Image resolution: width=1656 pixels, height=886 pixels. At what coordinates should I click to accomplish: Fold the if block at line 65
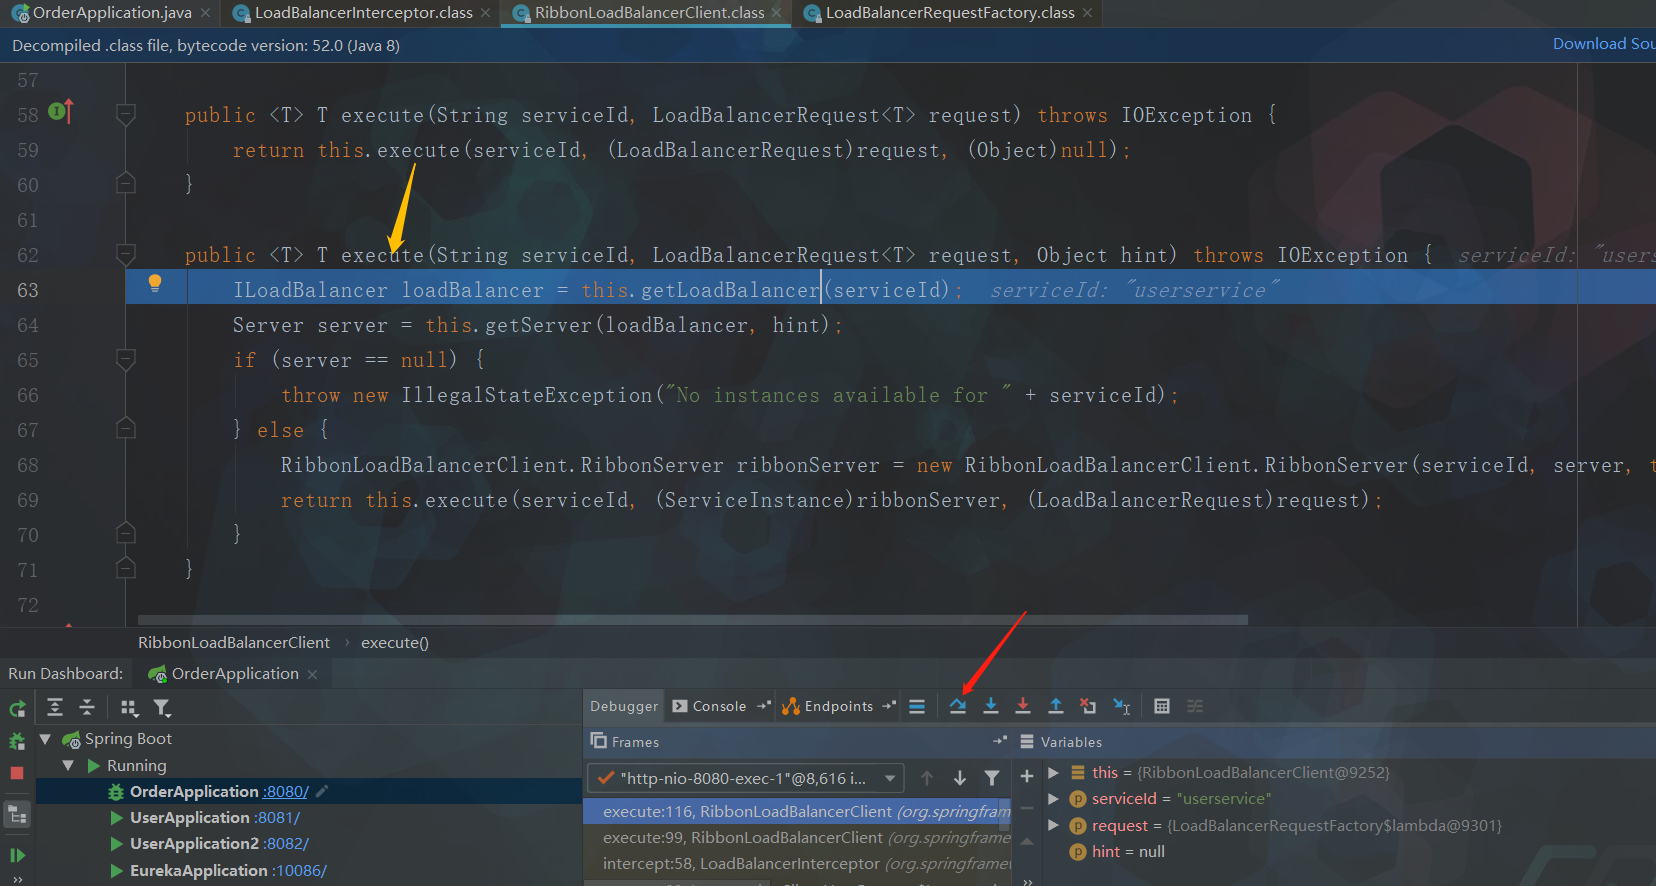point(126,359)
